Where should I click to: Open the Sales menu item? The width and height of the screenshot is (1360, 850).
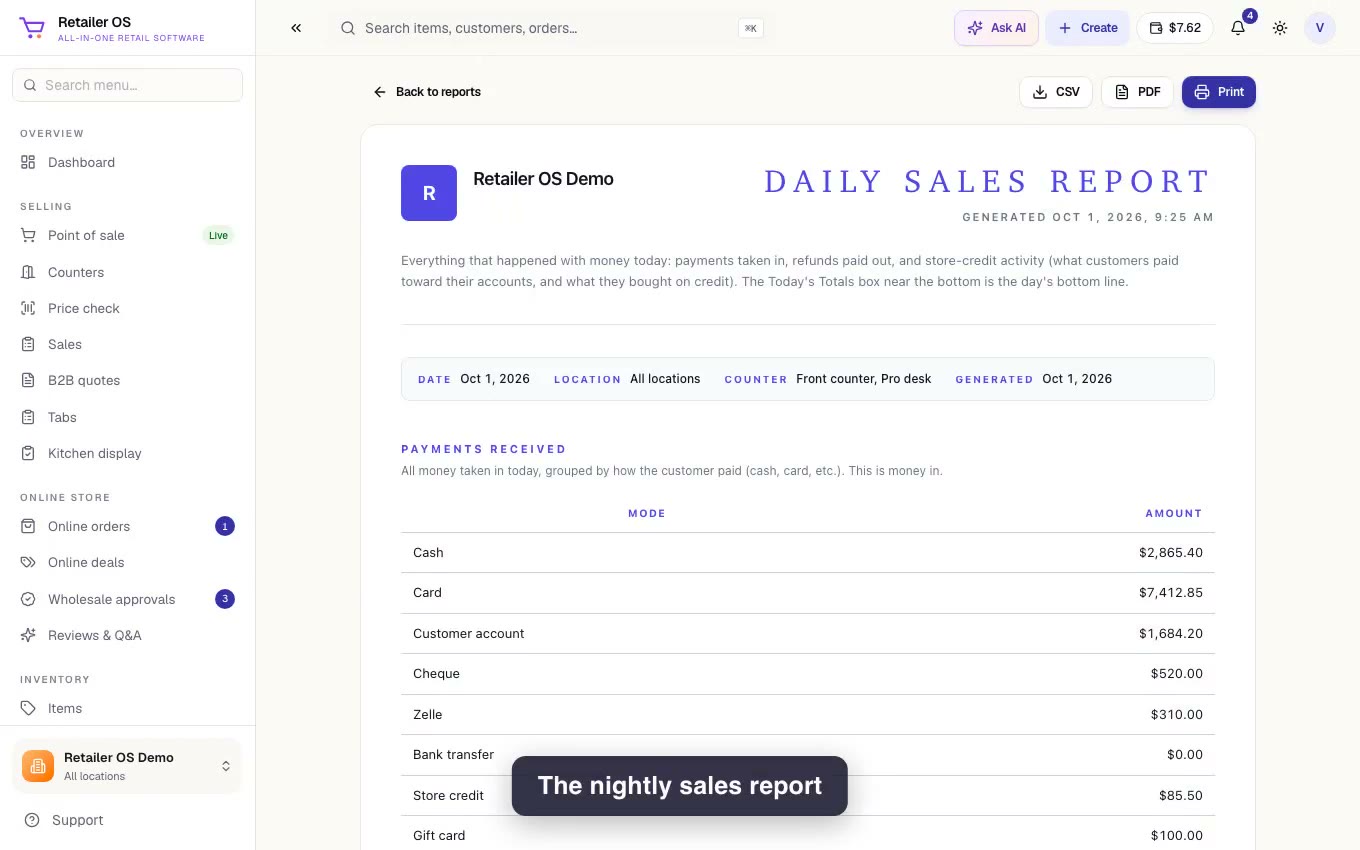[x=127, y=344]
